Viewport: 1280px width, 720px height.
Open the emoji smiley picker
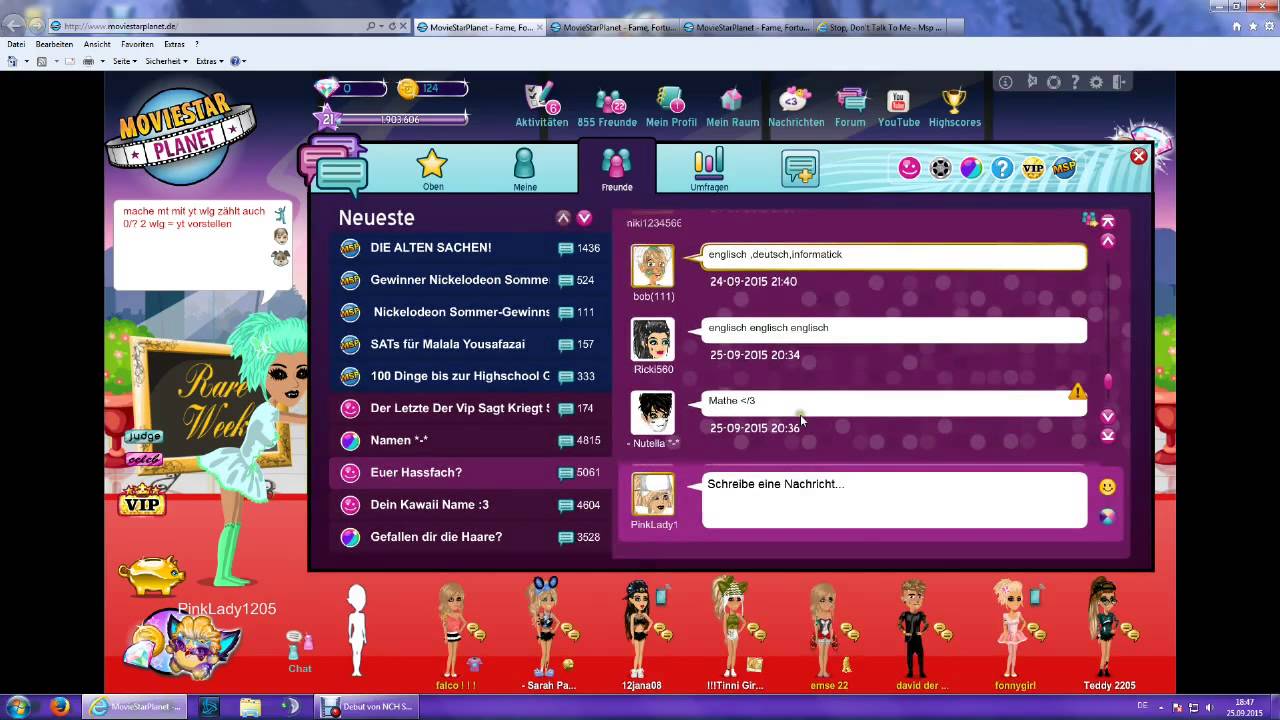pos(1107,487)
